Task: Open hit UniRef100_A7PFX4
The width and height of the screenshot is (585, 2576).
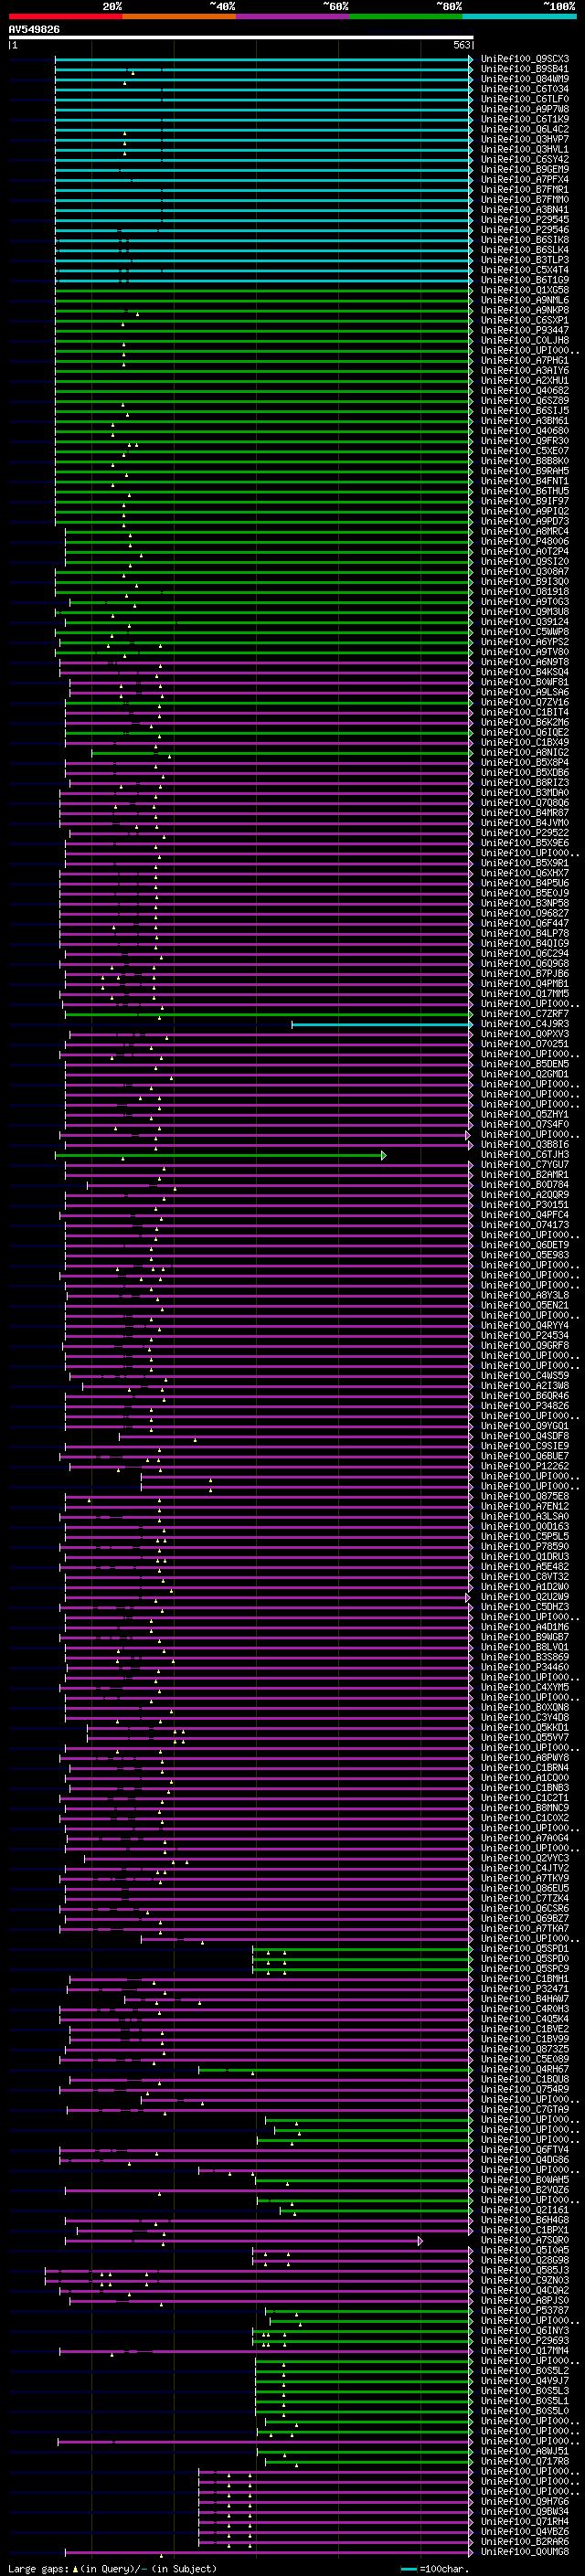Action: pyautogui.click(x=525, y=180)
